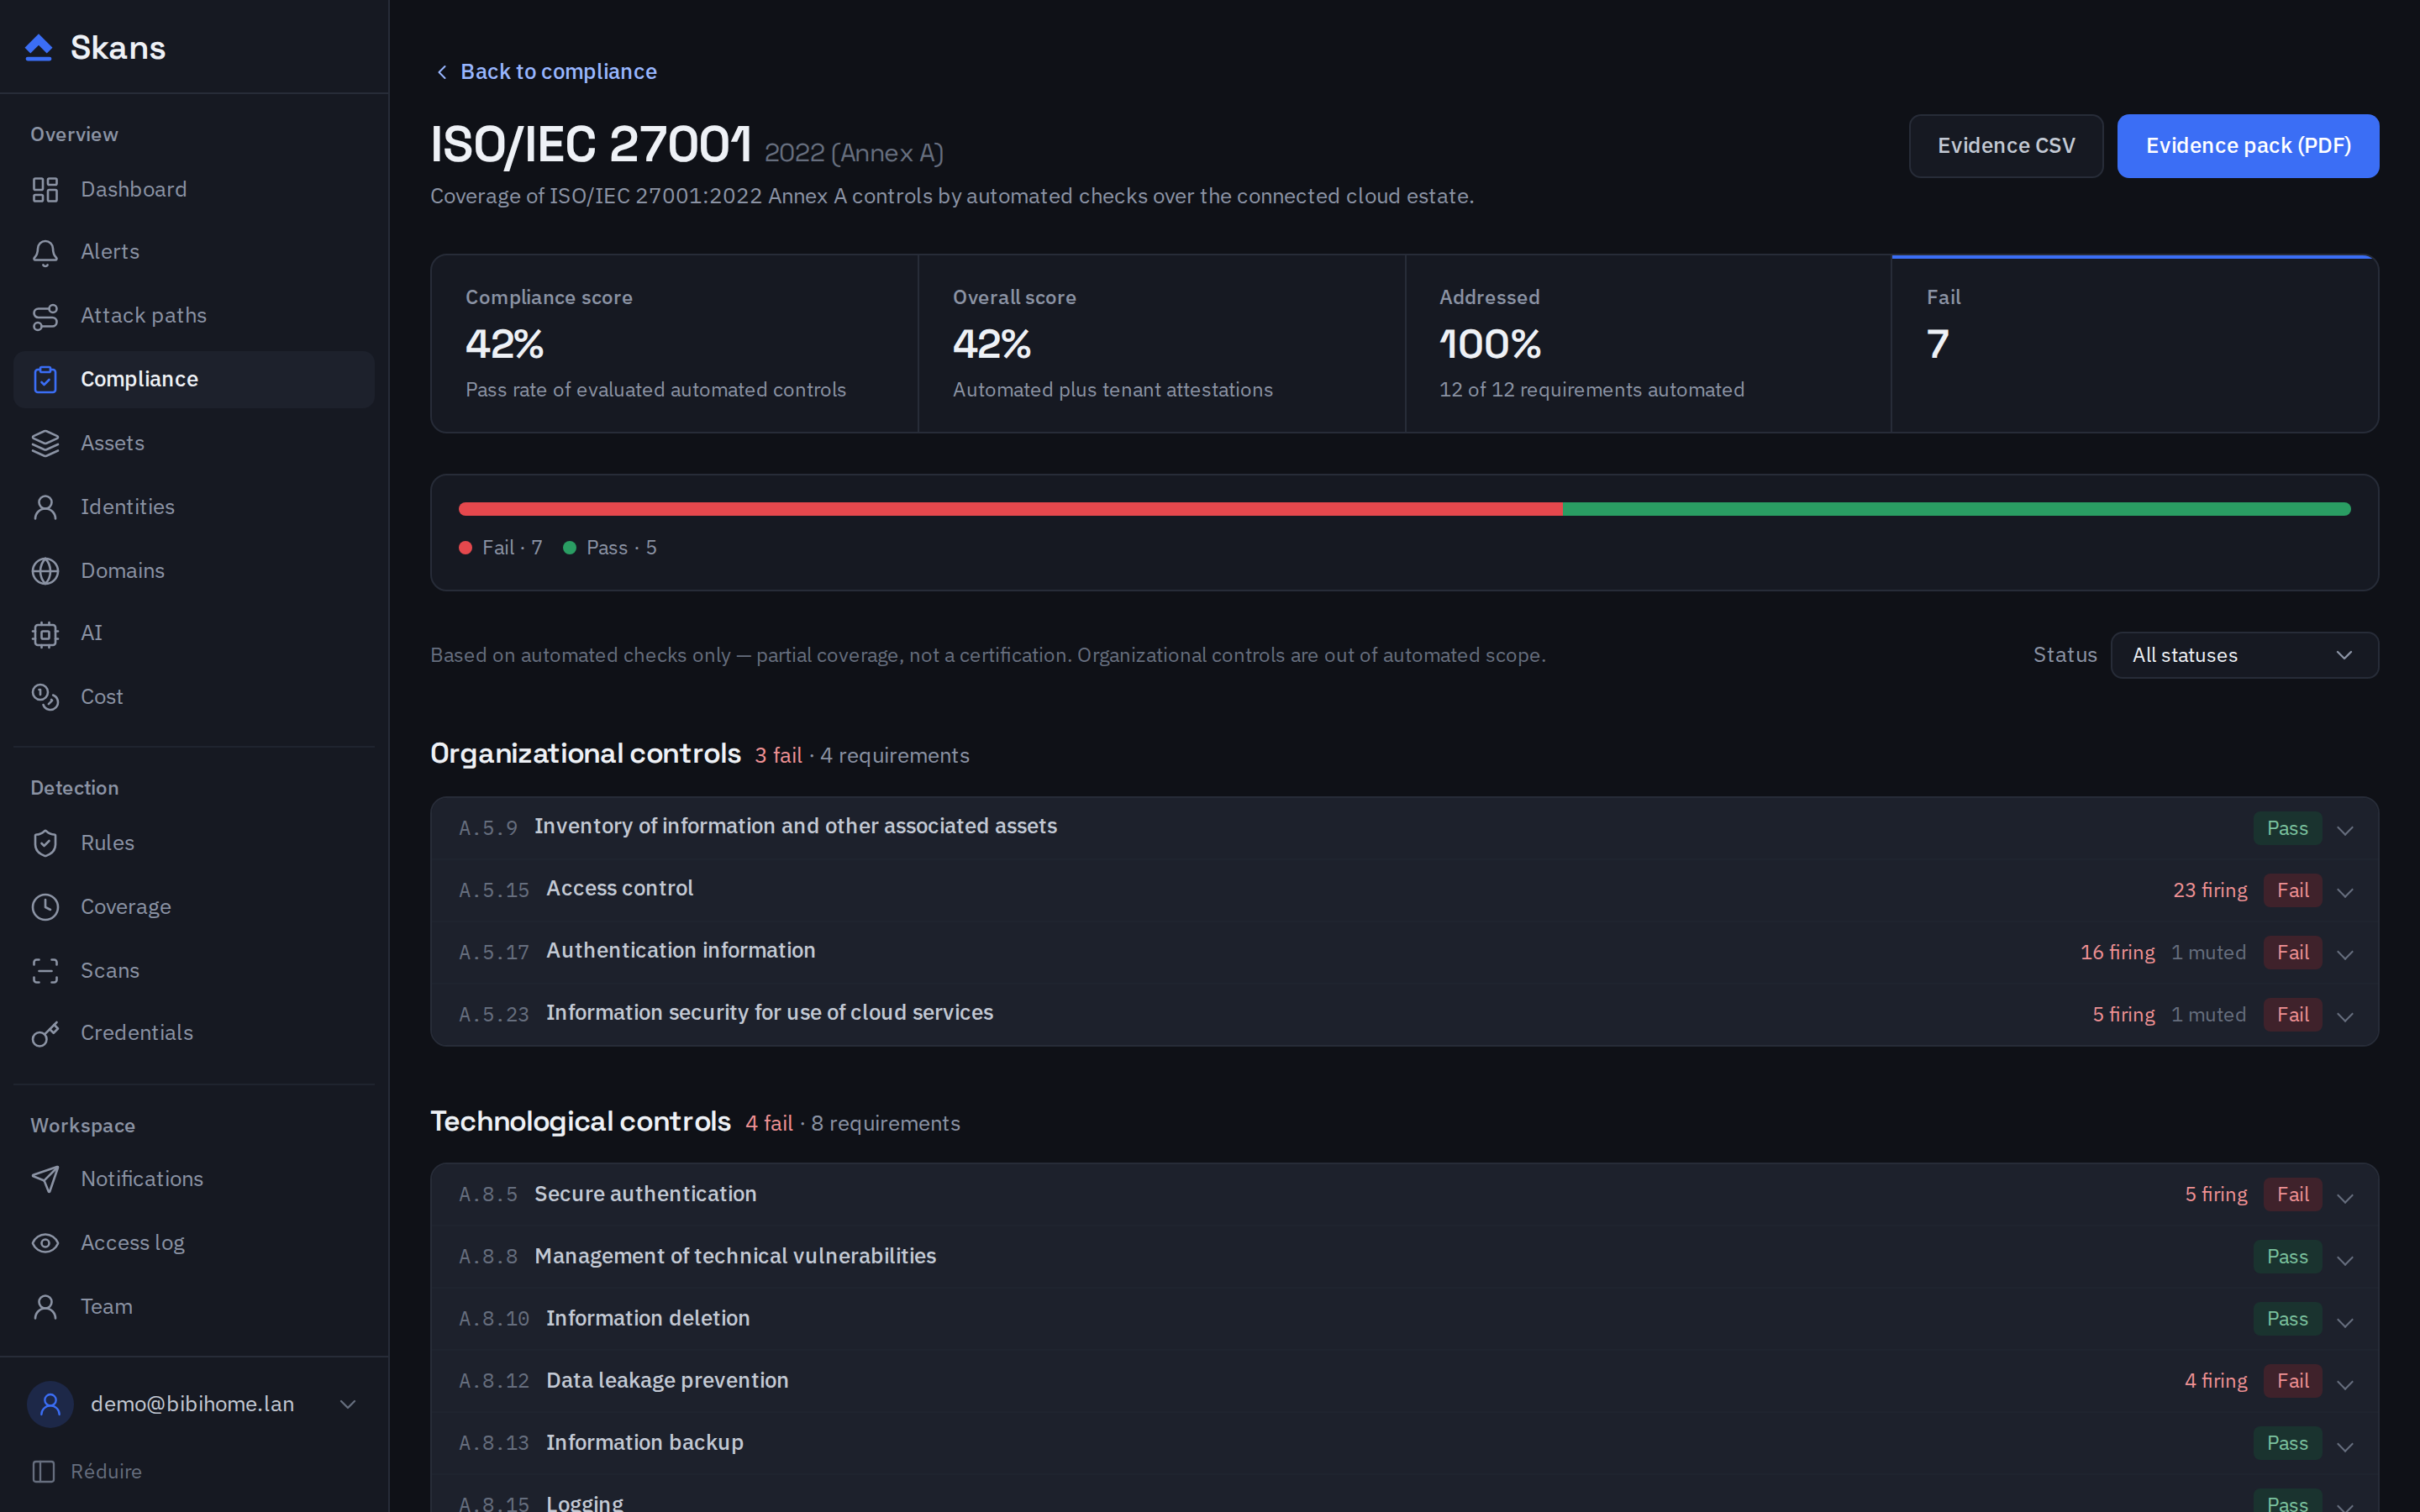
Task: Click the Pass badge on A.5.9 row
Action: click(2287, 828)
